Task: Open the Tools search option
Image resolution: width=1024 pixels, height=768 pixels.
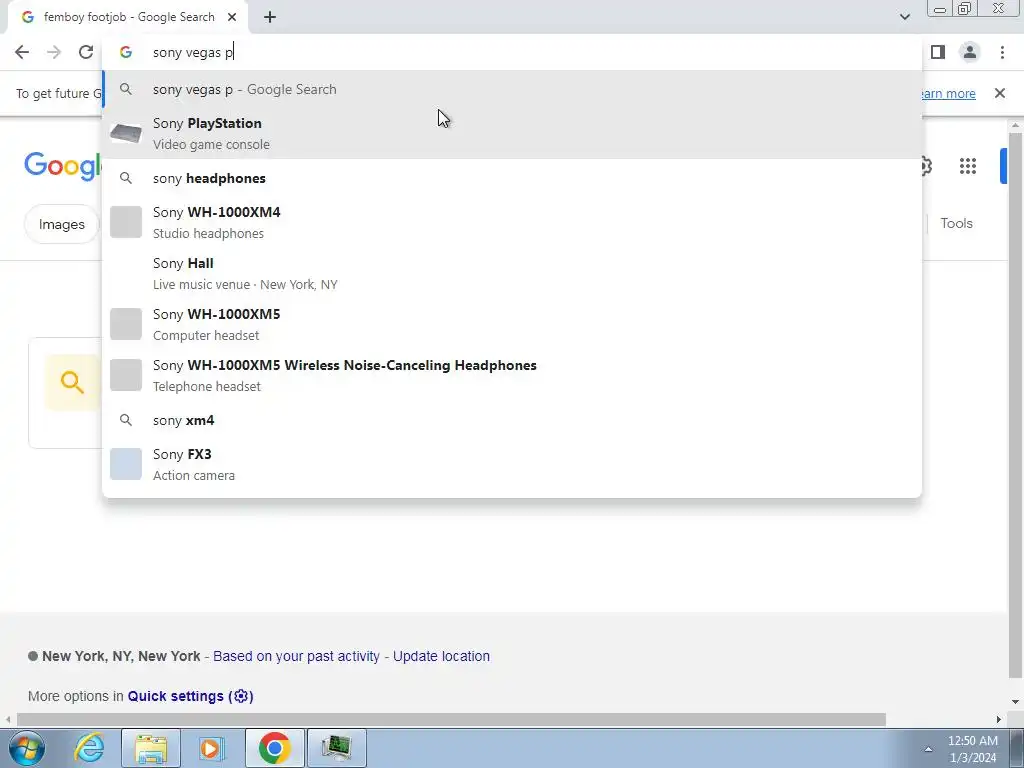Action: tap(957, 223)
